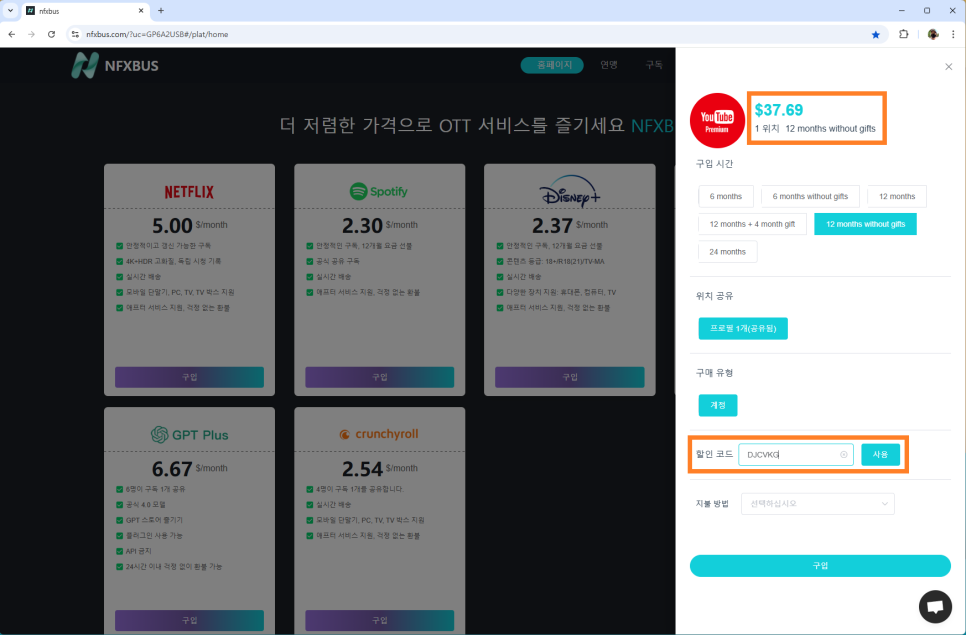Bookmark this page with the star icon
Image resolution: width=966 pixels, height=635 pixels.
(x=875, y=34)
